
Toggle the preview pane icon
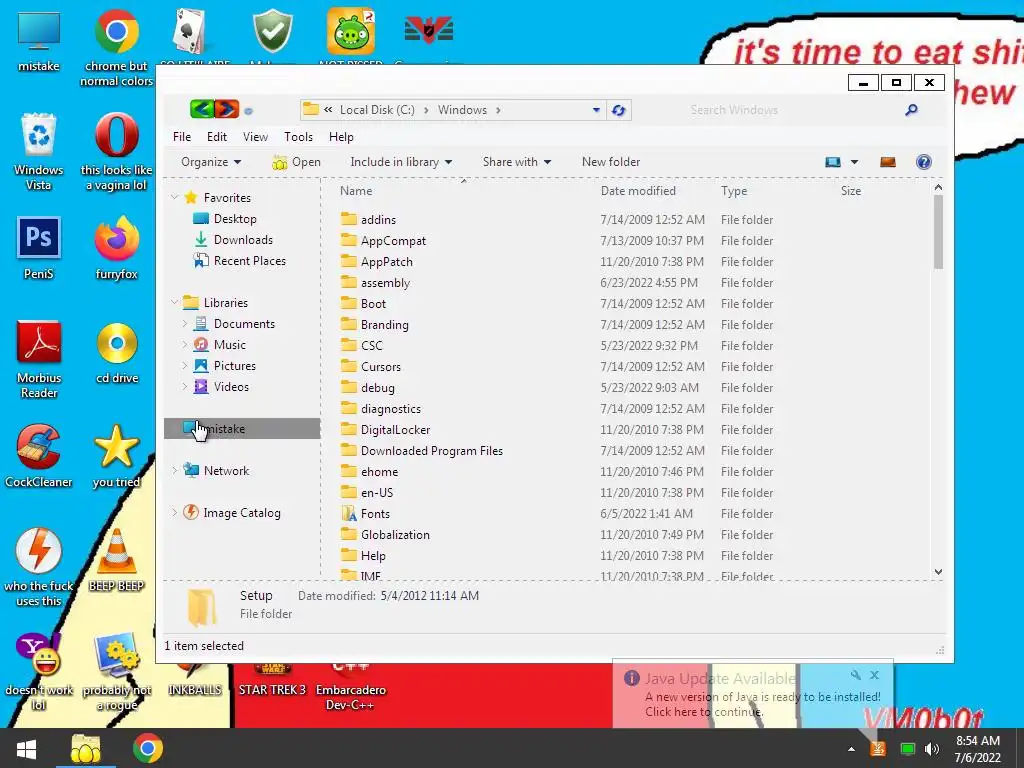click(888, 162)
